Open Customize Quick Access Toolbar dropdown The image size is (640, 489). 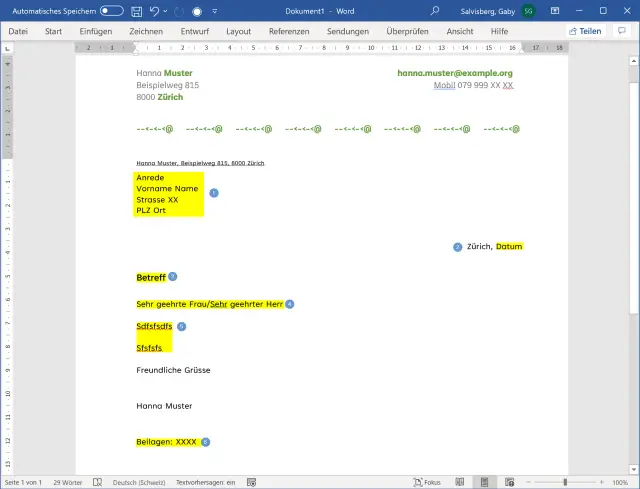[215, 11]
